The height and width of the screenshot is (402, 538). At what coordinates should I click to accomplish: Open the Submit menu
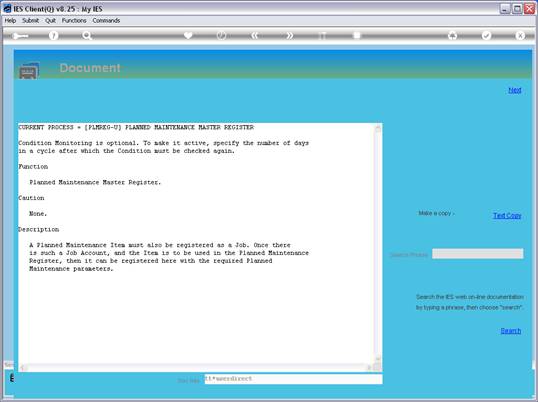pyautogui.click(x=31, y=21)
